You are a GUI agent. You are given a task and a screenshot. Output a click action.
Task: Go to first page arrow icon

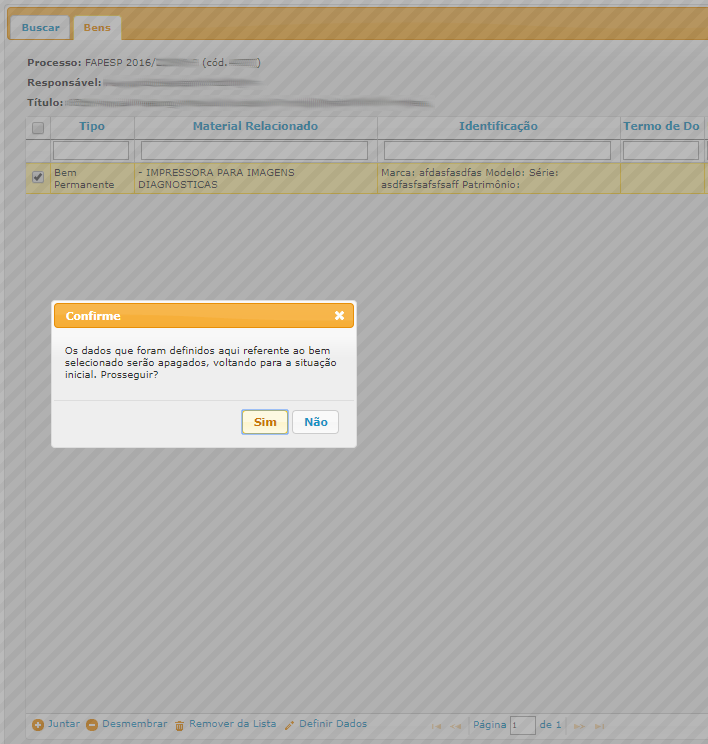437,726
